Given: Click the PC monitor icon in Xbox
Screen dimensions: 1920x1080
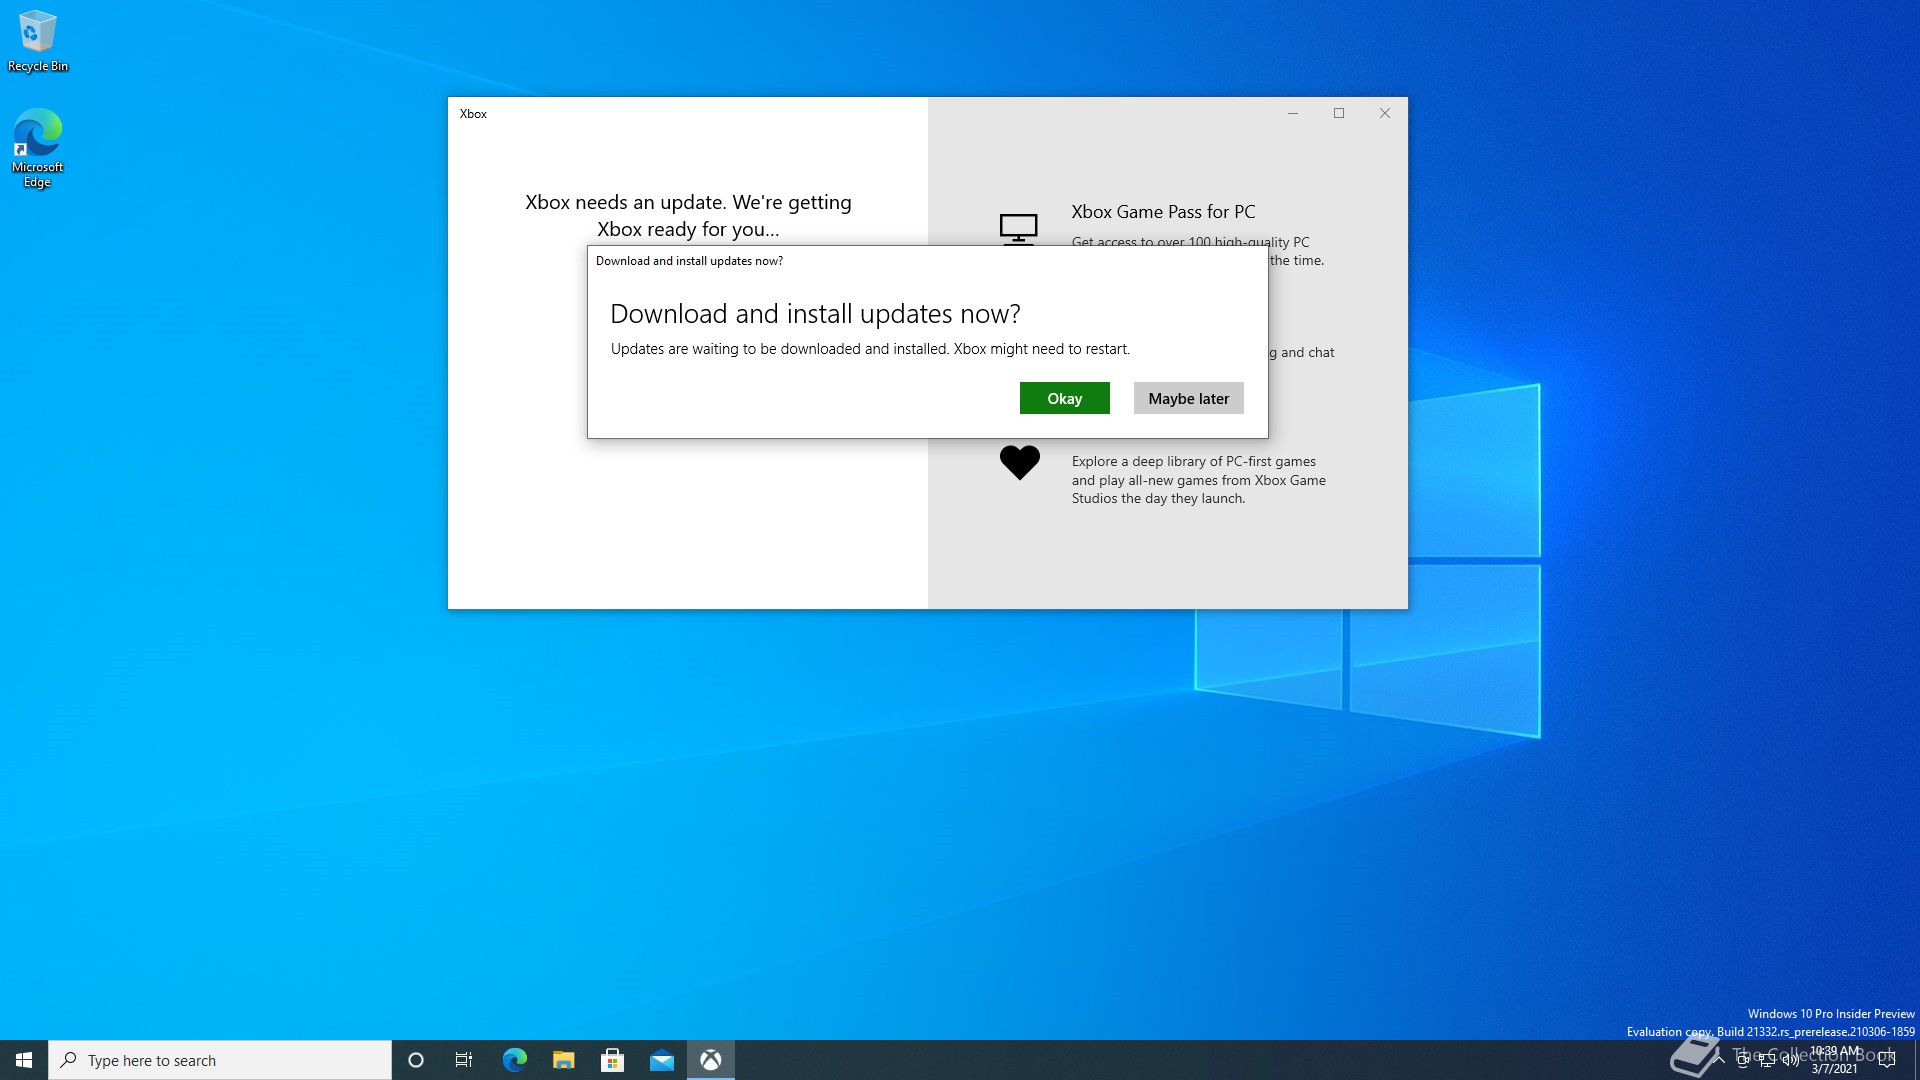Looking at the screenshot, I should (1018, 229).
